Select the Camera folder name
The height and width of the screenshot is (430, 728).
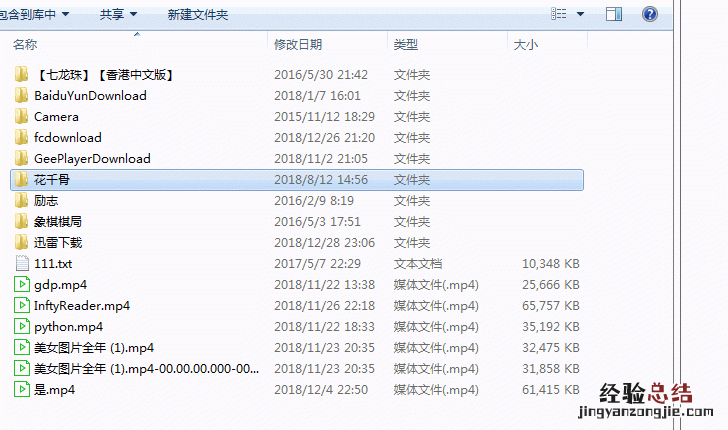click(x=56, y=117)
